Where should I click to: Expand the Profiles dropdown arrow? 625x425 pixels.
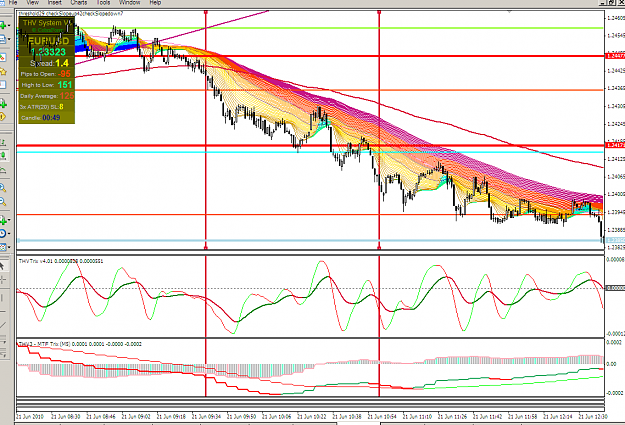(x=9, y=39)
